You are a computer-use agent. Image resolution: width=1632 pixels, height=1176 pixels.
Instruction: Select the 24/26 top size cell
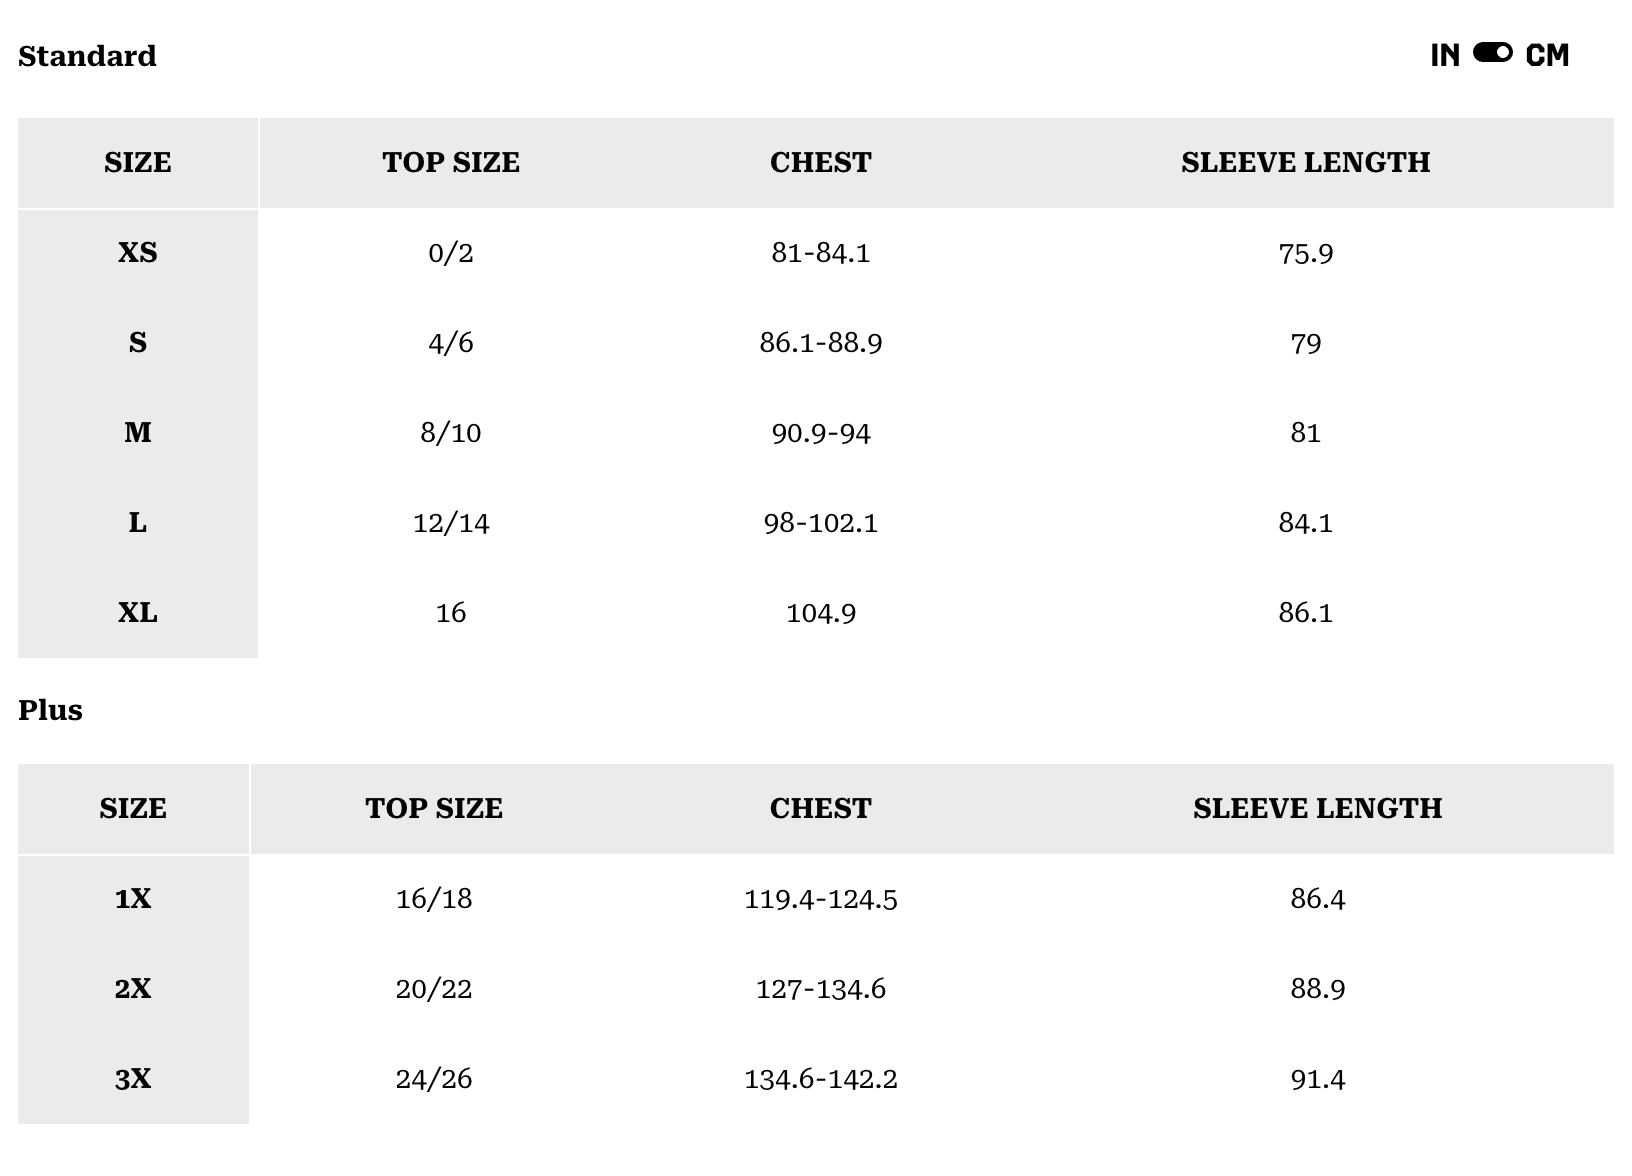[x=433, y=1079]
